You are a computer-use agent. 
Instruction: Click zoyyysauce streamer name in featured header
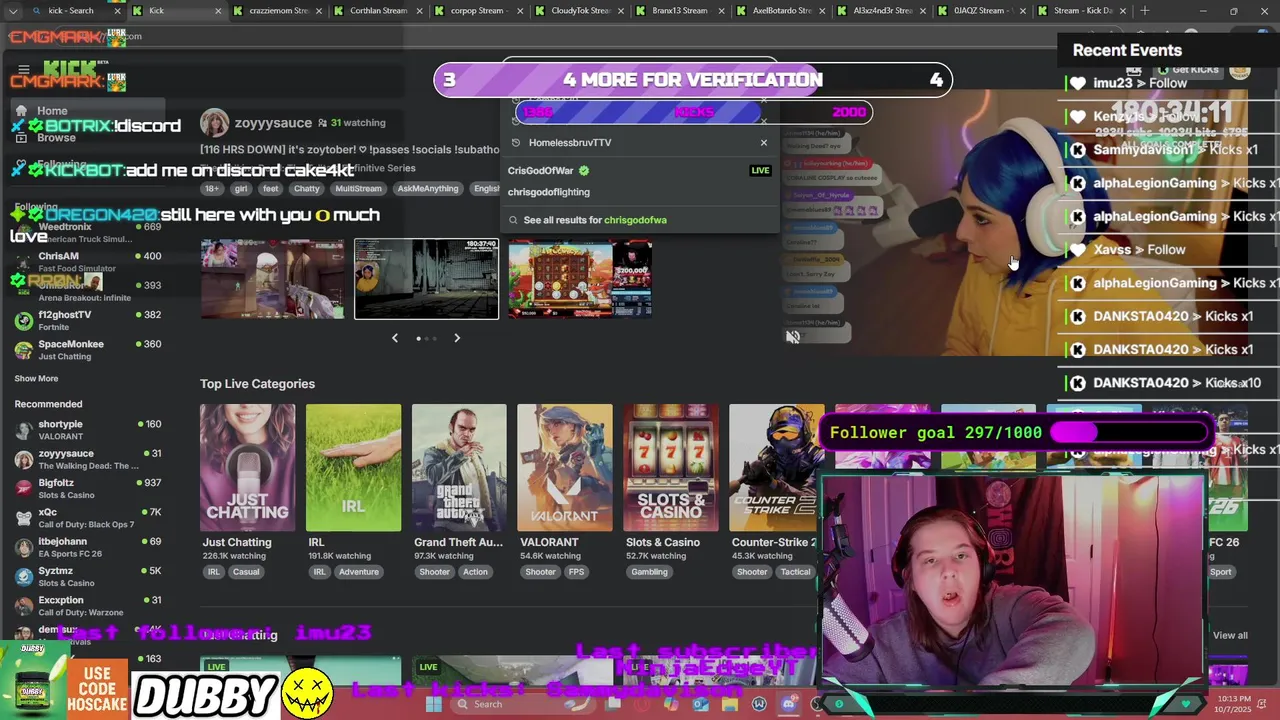coord(273,123)
